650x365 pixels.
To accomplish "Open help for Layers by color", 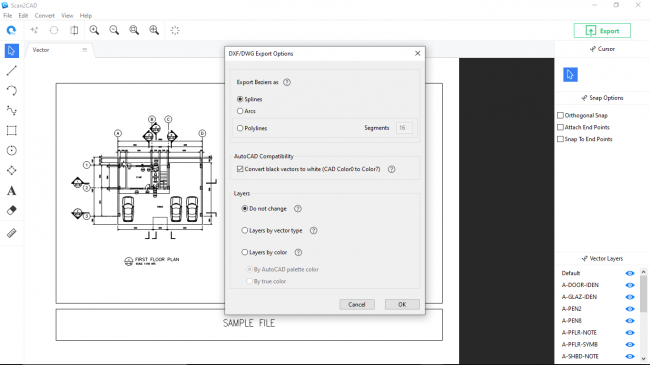I will point(298,252).
